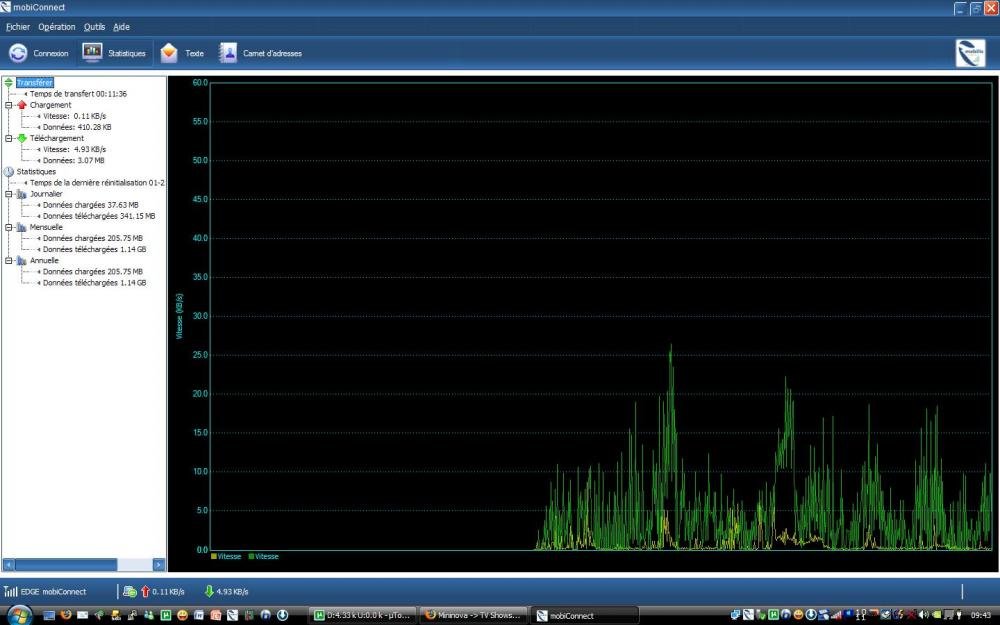Collapse the Annuelle statistics node

tap(9, 260)
